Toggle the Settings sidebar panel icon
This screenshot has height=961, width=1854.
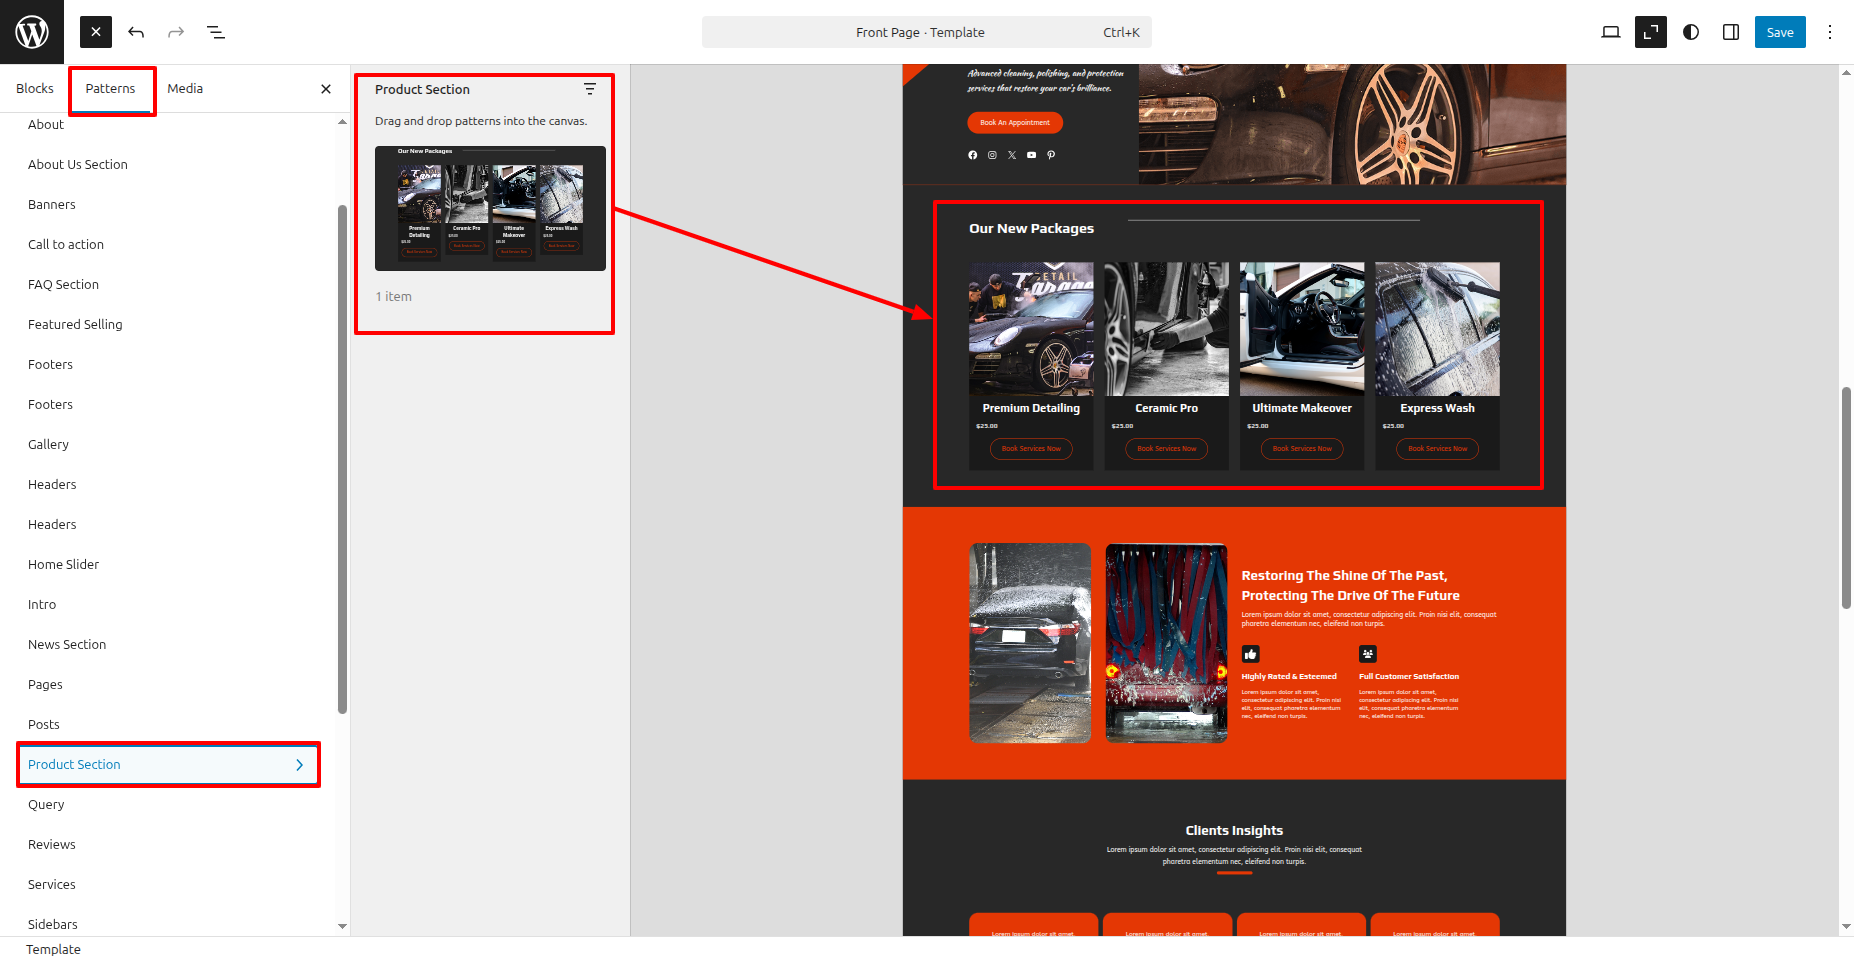1731,32
